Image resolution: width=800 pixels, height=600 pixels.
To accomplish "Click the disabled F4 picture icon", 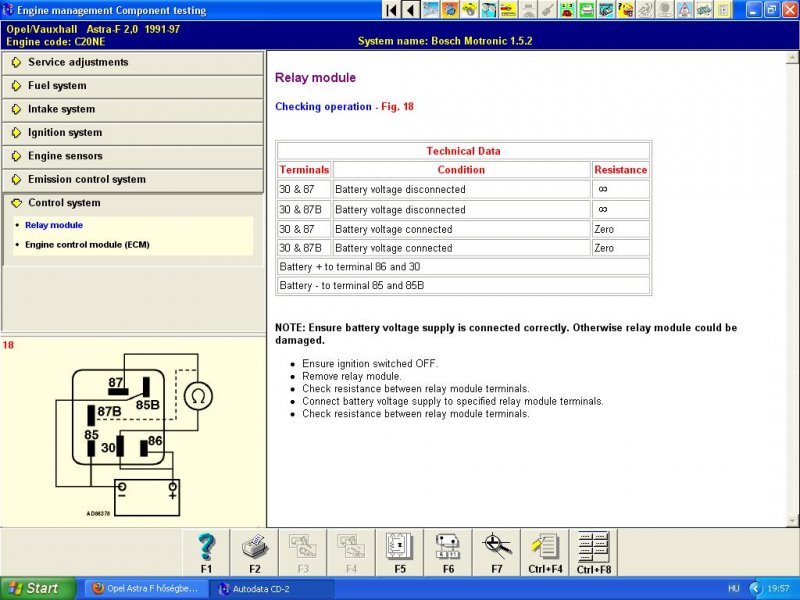I will (x=351, y=553).
